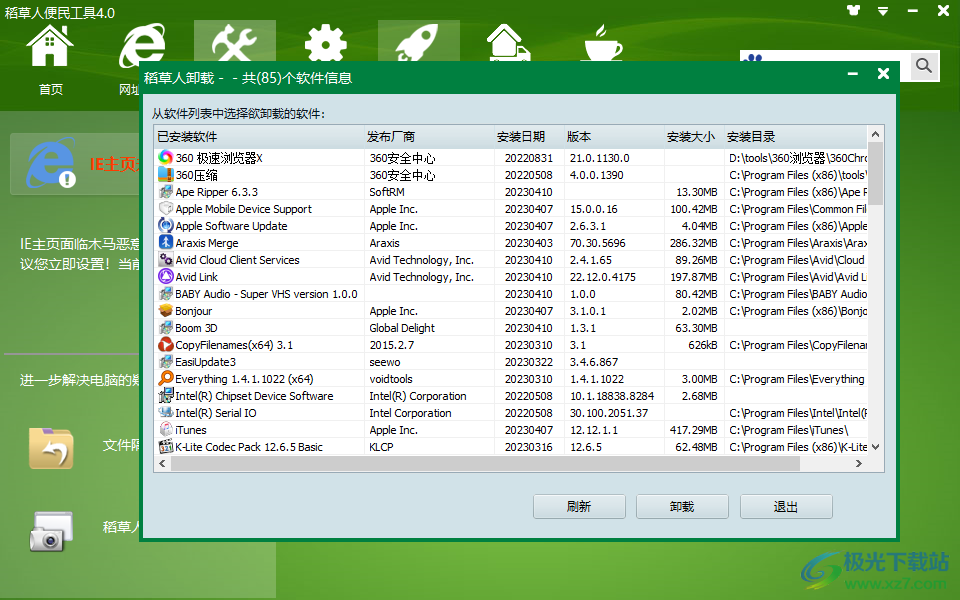Click the horizontal scrollbar thumb
This screenshot has width=960, height=600.
[486, 463]
